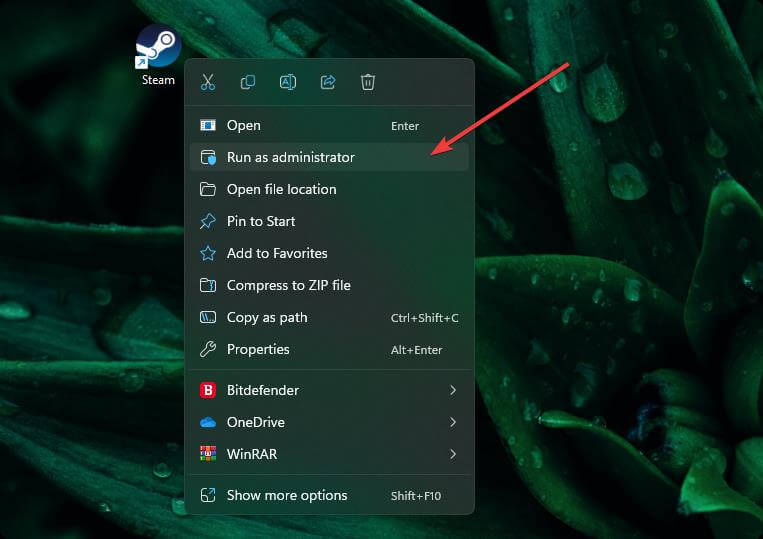
Task: Select Run as administrator
Action: [329, 157]
